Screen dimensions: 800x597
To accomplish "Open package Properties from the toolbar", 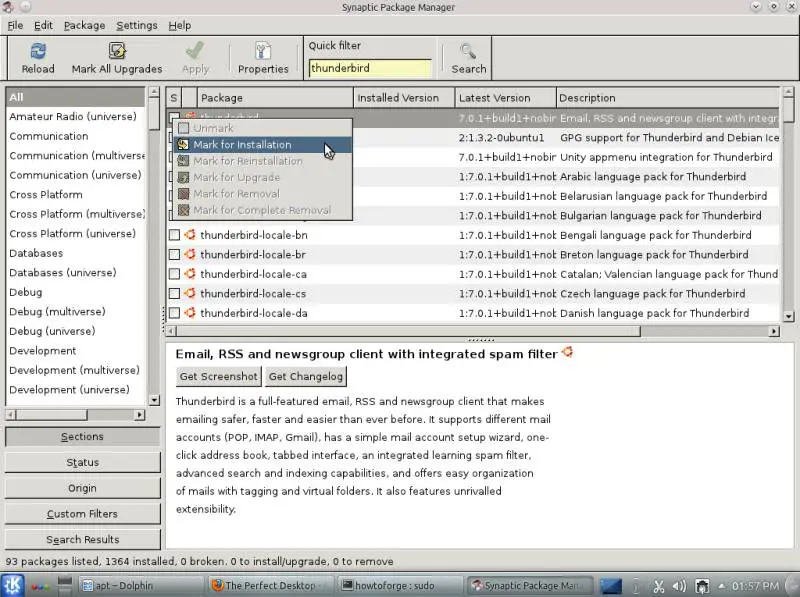I will click(263, 51).
